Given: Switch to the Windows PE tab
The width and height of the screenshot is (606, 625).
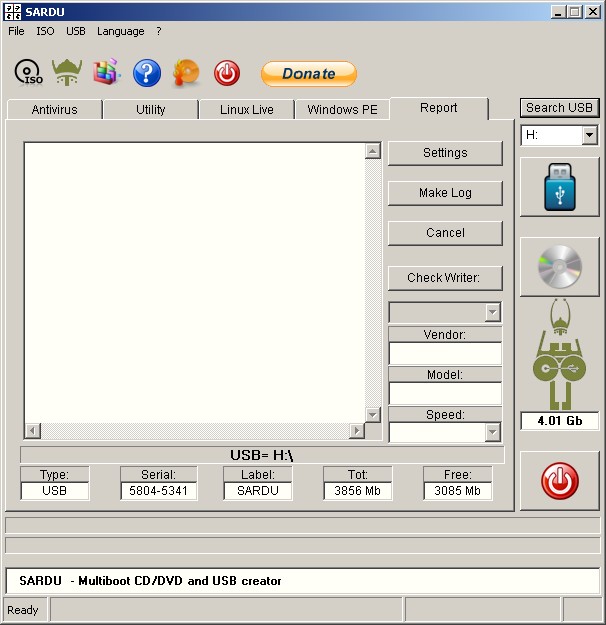Looking at the screenshot, I should pyautogui.click(x=342, y=110).
